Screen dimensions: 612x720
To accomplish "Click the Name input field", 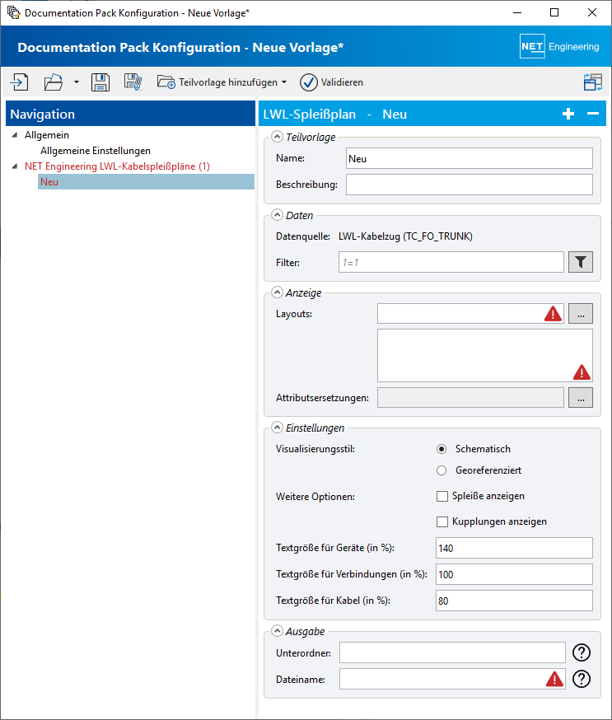I will 469,158.
